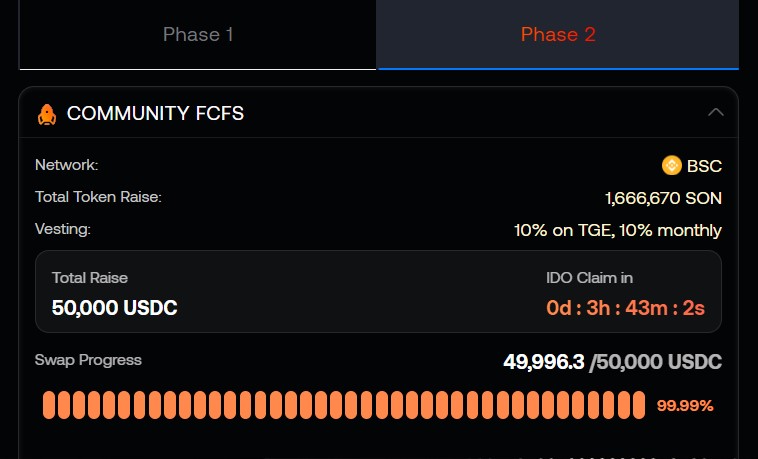
Task: Click the Network label
Action: (x=66, y=165)
